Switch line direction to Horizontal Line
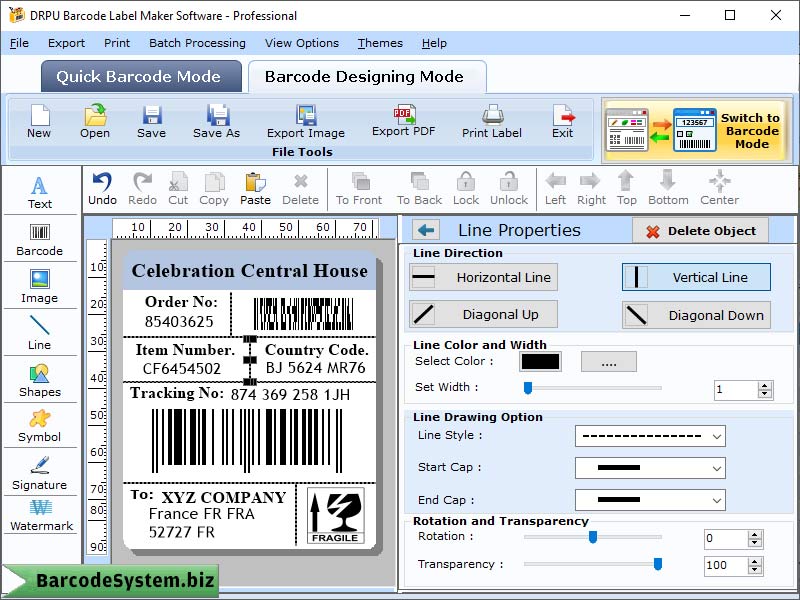800x600 pixels. (482, 277)
